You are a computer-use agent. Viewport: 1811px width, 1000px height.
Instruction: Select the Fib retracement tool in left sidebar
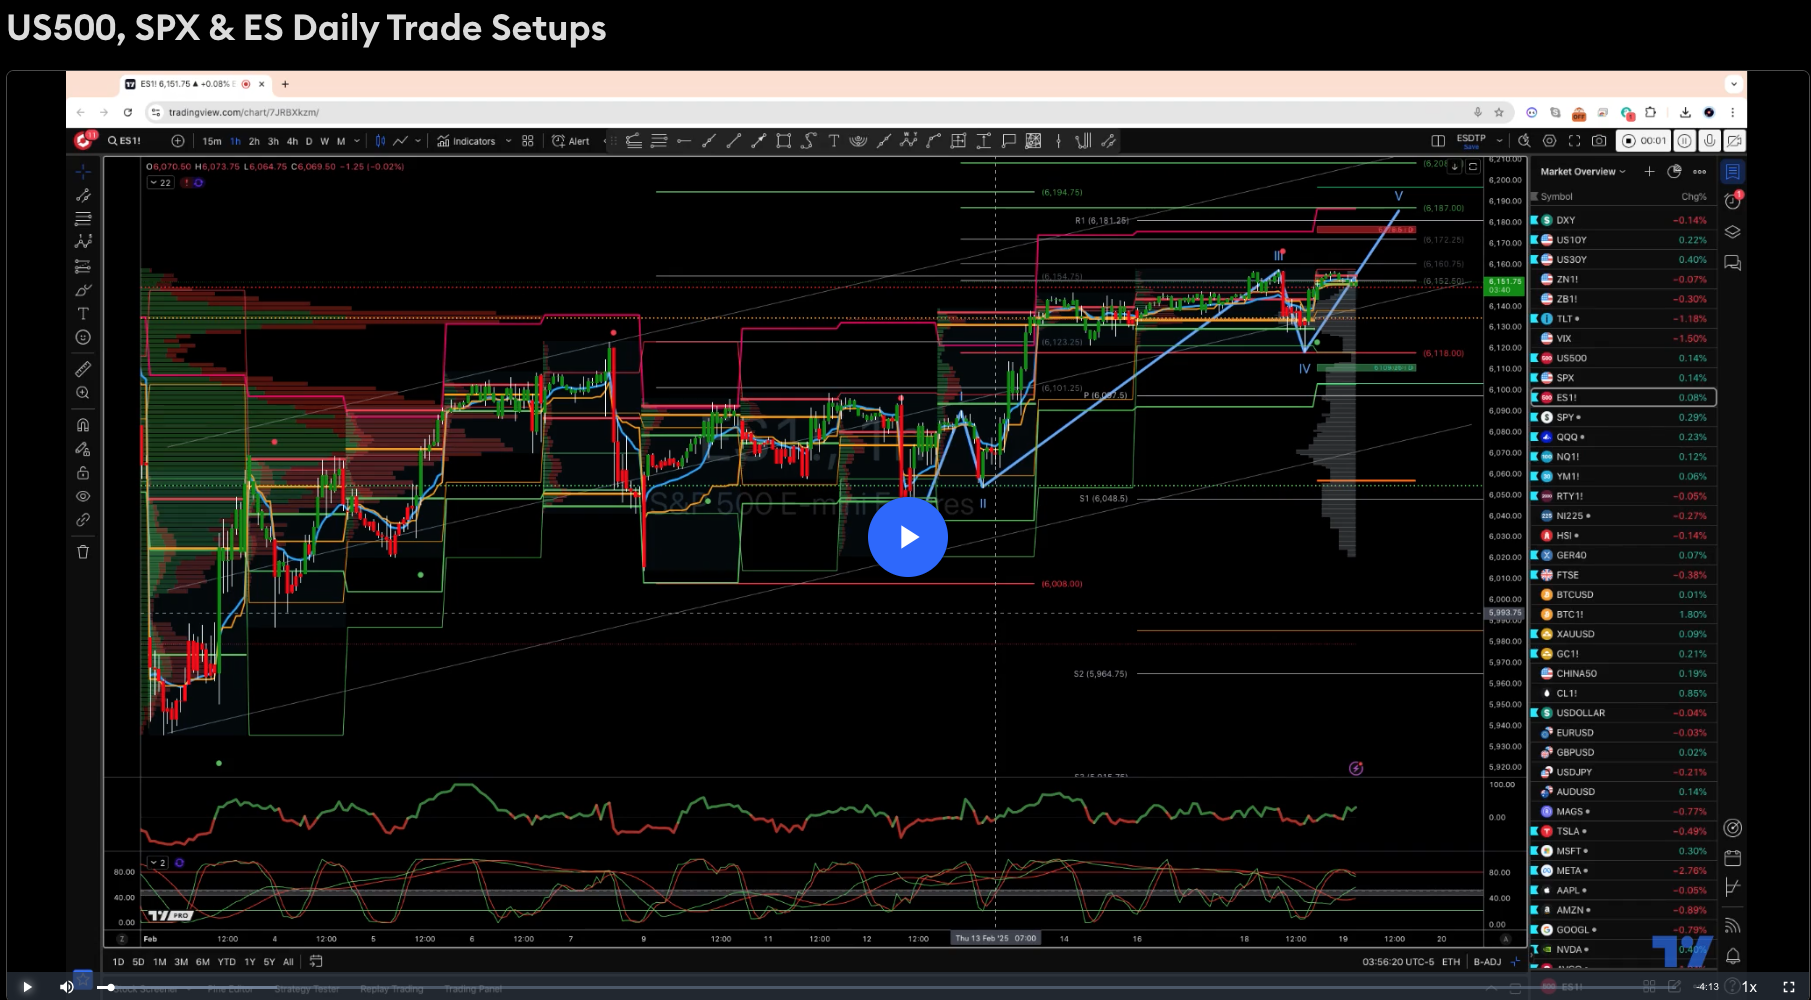(83, 218)
